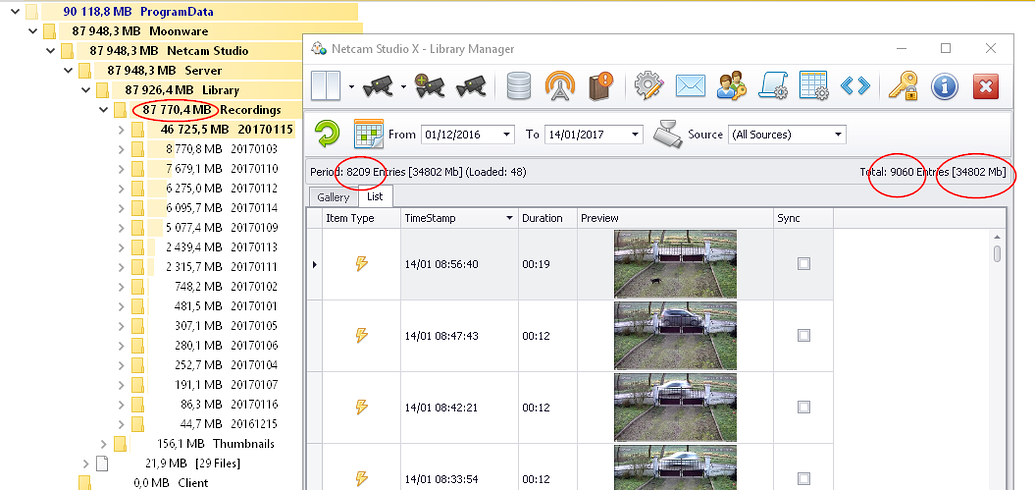Open the library database icon
This screenshot has width=1035, height=490.
(x=517, y=86)
